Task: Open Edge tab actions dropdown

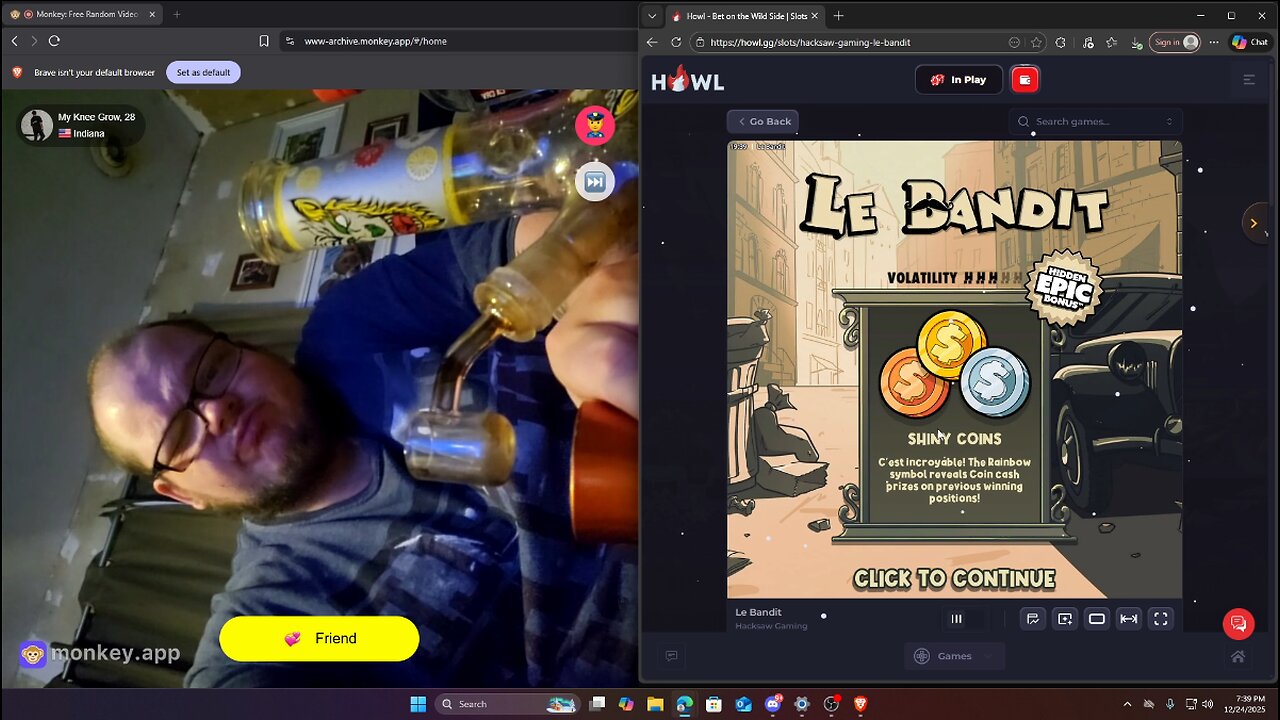Action: click(x=652, y=16)
